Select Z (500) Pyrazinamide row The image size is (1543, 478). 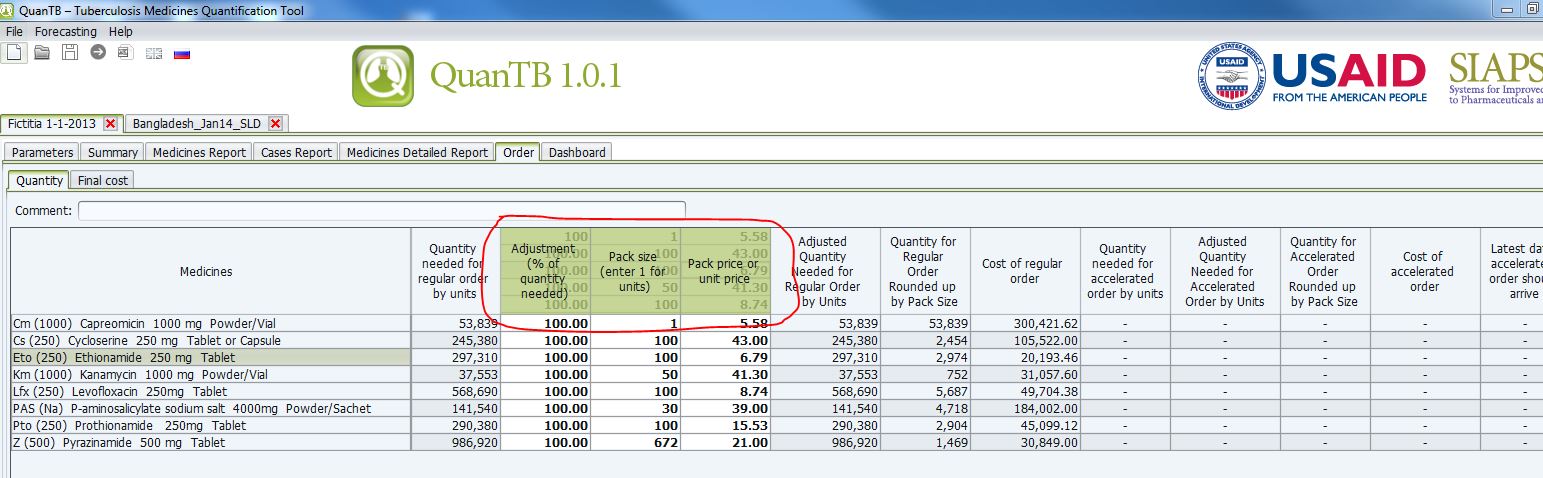coord(211,442)
